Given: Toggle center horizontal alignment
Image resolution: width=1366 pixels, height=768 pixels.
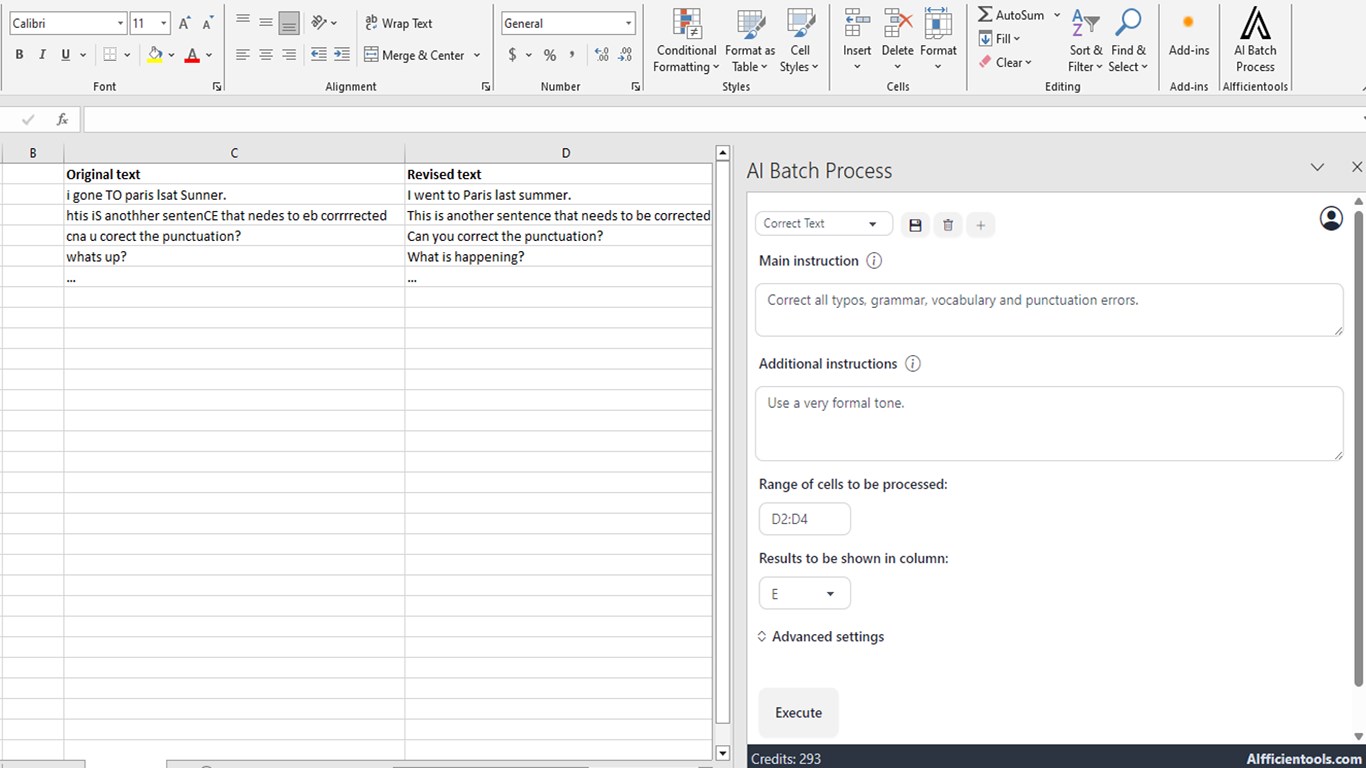Looking at the screenshot, I should (266, 55).
